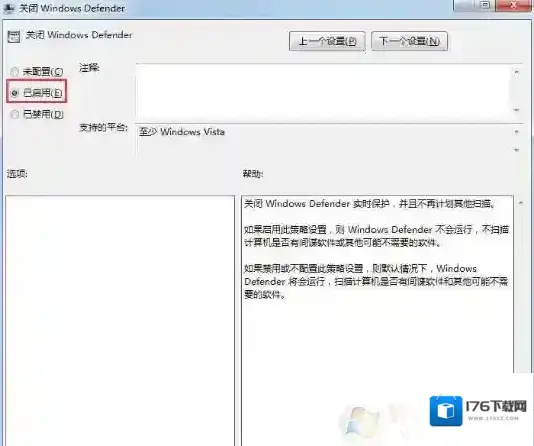Close the 关闭 Windows Defender dialog window

[x=514, y=5]
